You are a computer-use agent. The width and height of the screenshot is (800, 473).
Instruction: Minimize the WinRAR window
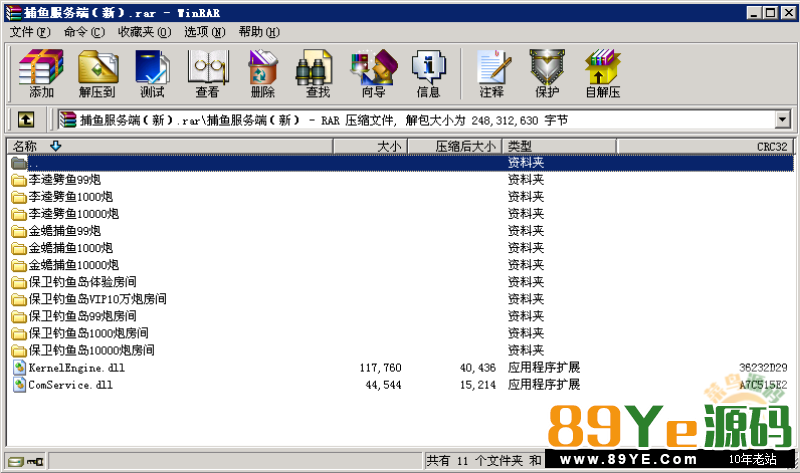click(x=755, y=13)
